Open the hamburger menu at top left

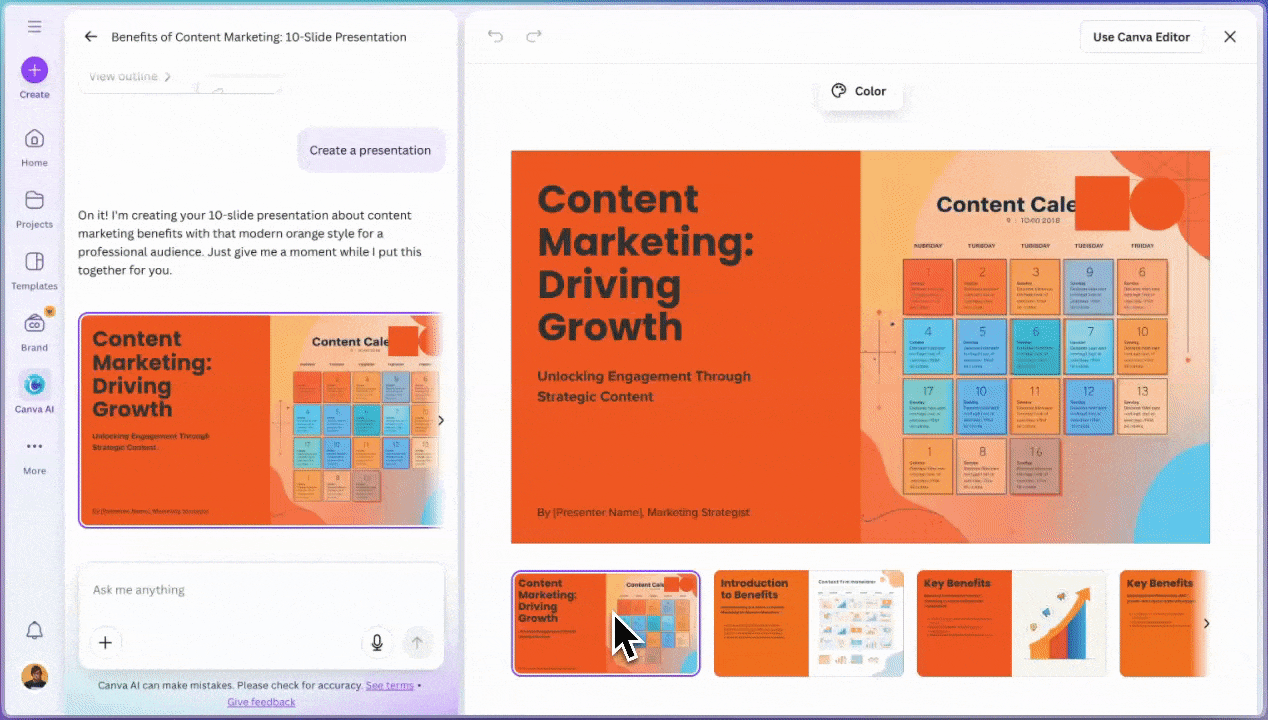(x=34, y=26)
